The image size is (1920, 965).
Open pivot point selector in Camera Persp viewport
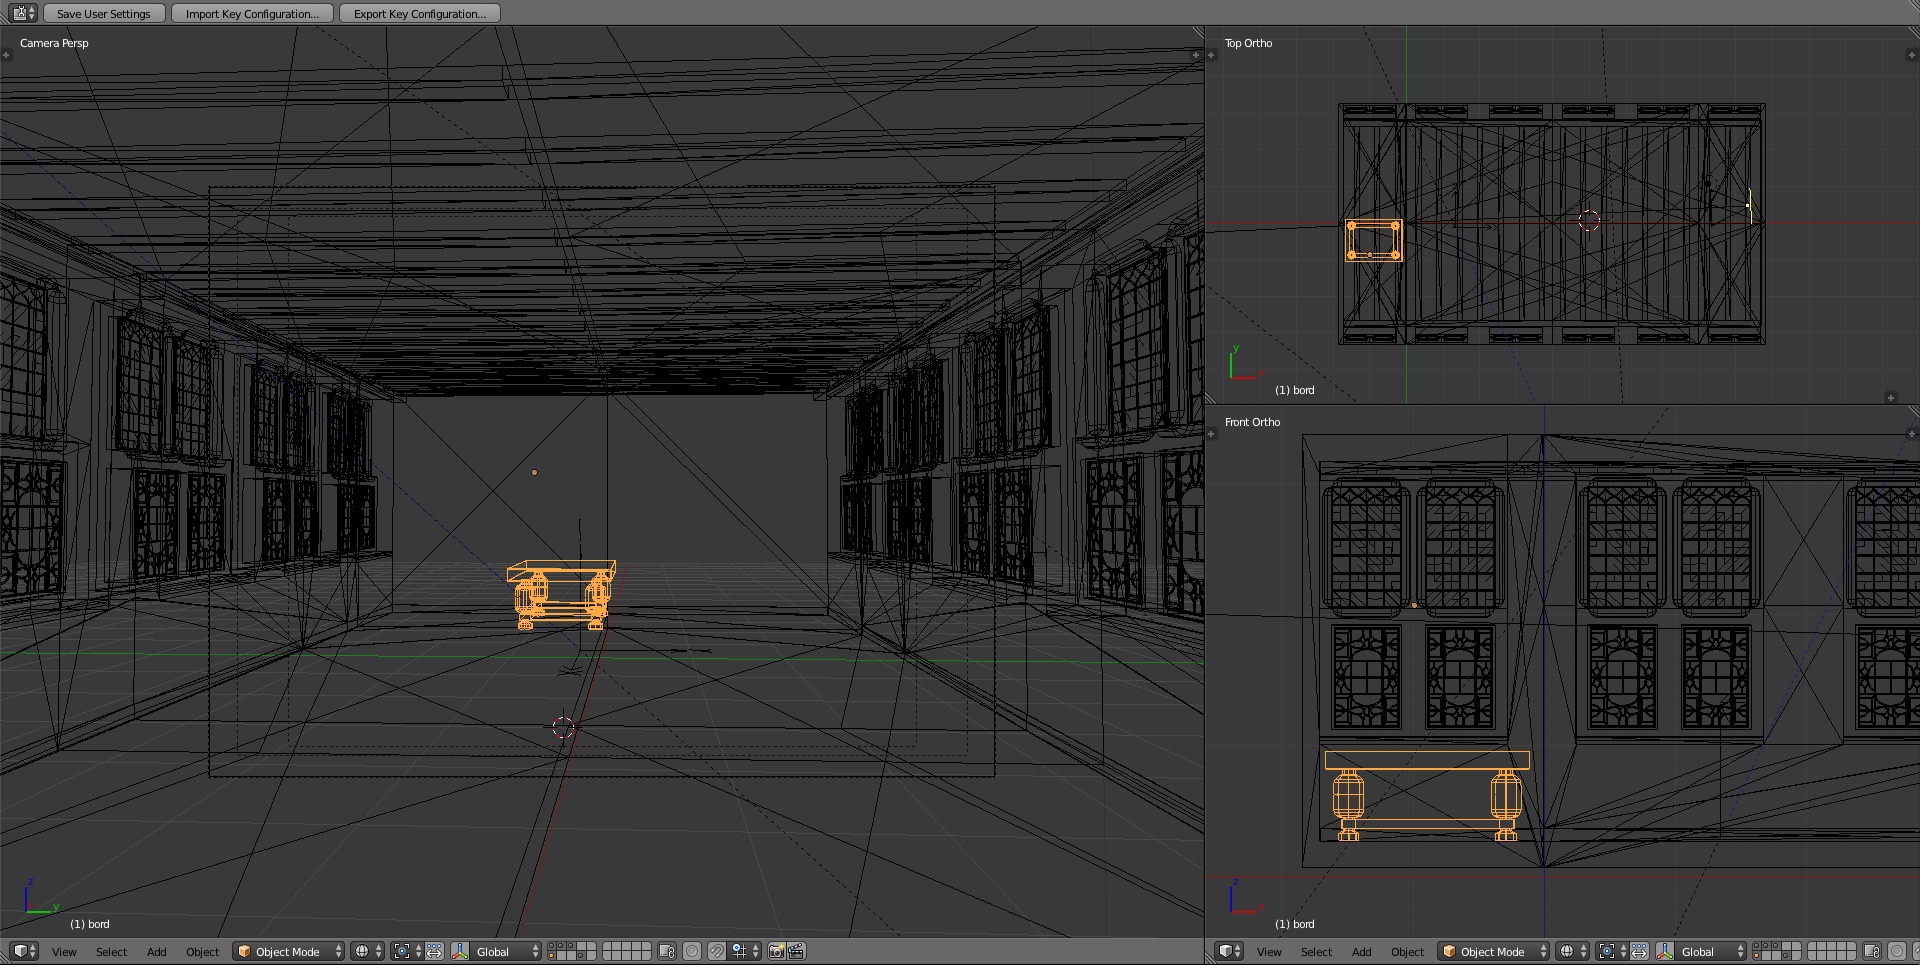408,951
